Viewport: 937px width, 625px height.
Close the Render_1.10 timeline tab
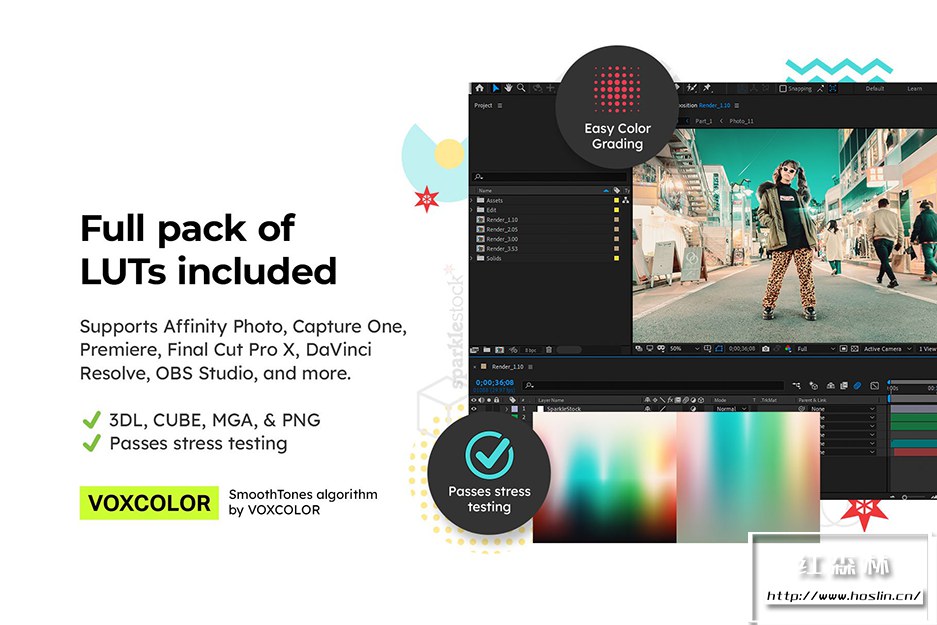(475, 366)
